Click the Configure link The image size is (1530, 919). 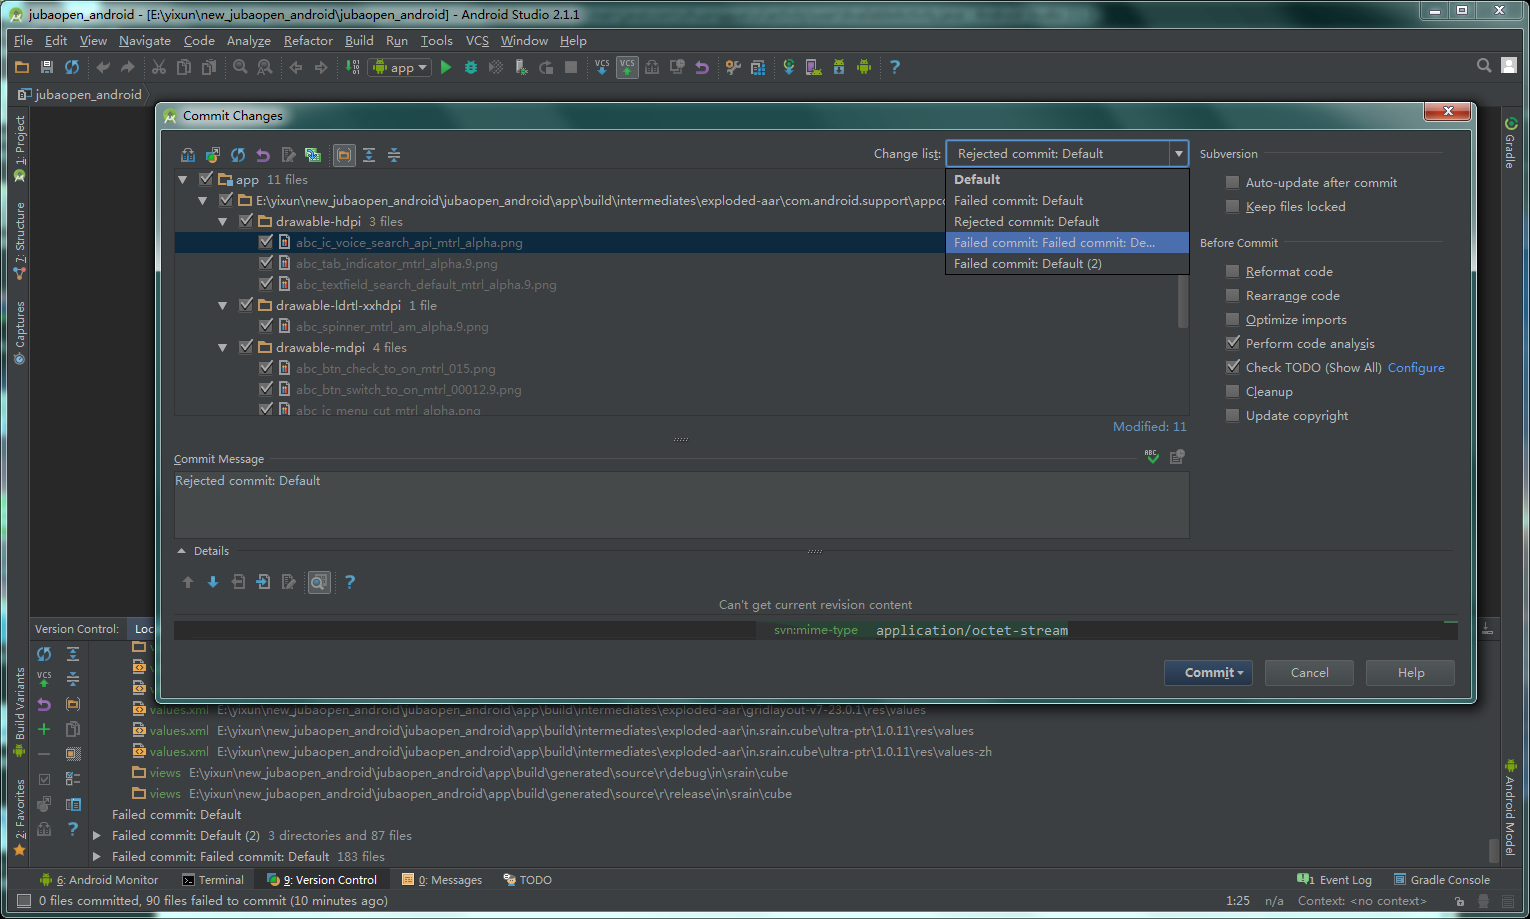tap(1416, 368)
